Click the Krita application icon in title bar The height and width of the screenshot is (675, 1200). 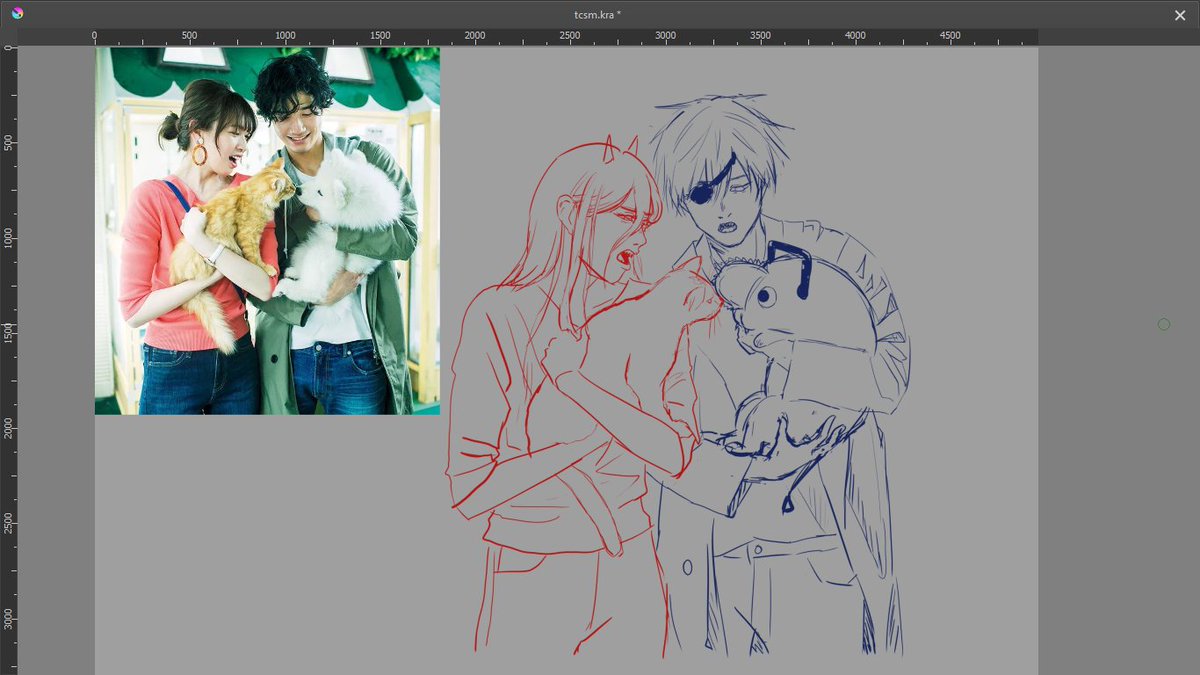click(17, 14)
